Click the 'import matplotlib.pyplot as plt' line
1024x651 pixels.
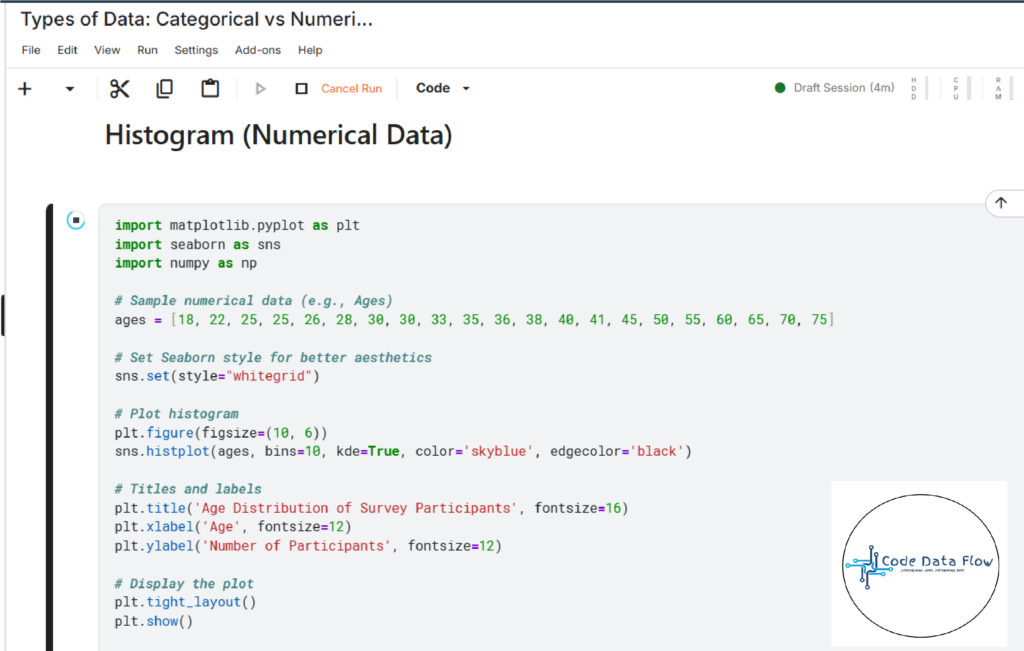237,225
